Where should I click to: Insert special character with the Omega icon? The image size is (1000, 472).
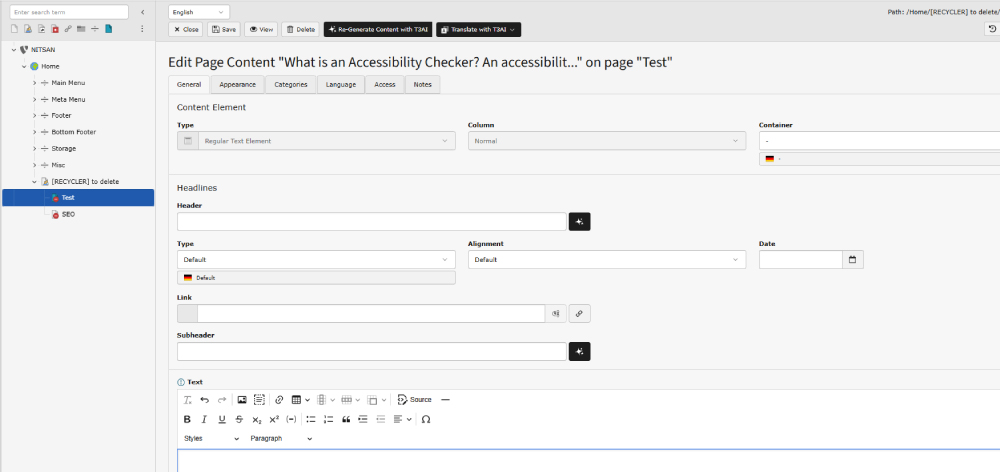[426, 419]
